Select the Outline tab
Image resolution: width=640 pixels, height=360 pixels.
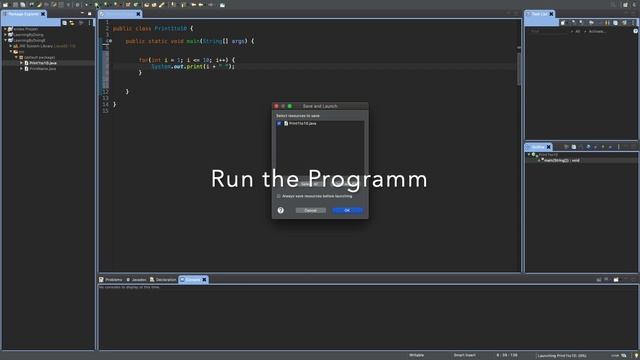[538, 147]
